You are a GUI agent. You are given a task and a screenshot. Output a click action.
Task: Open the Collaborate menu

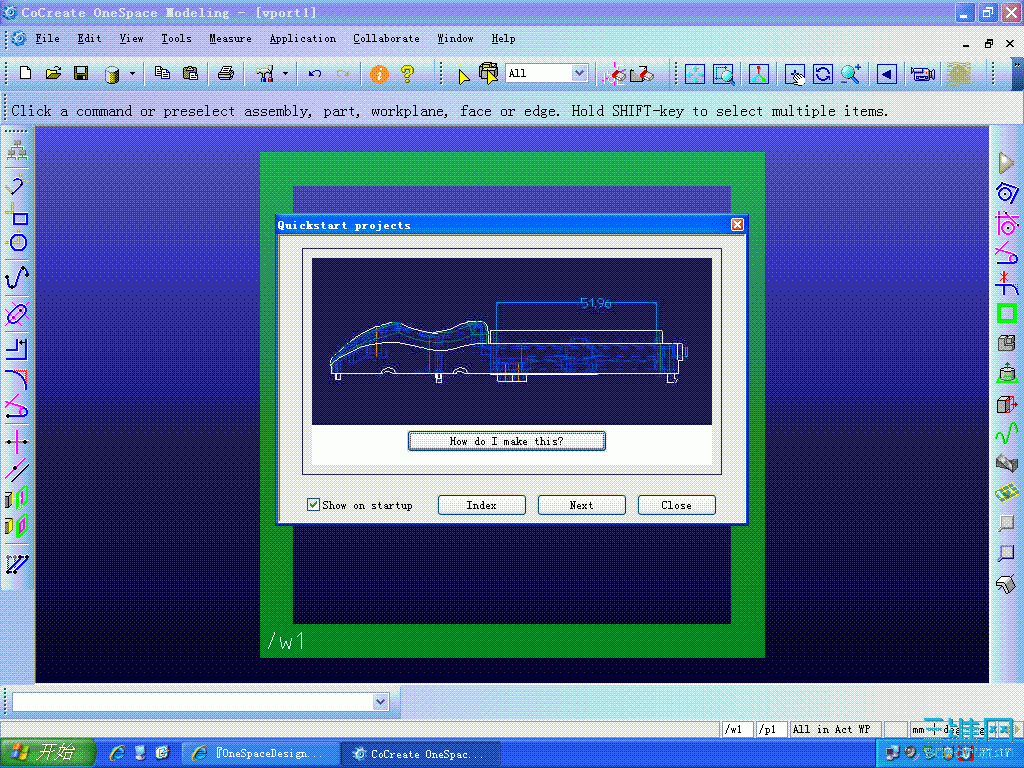point(386,39)
